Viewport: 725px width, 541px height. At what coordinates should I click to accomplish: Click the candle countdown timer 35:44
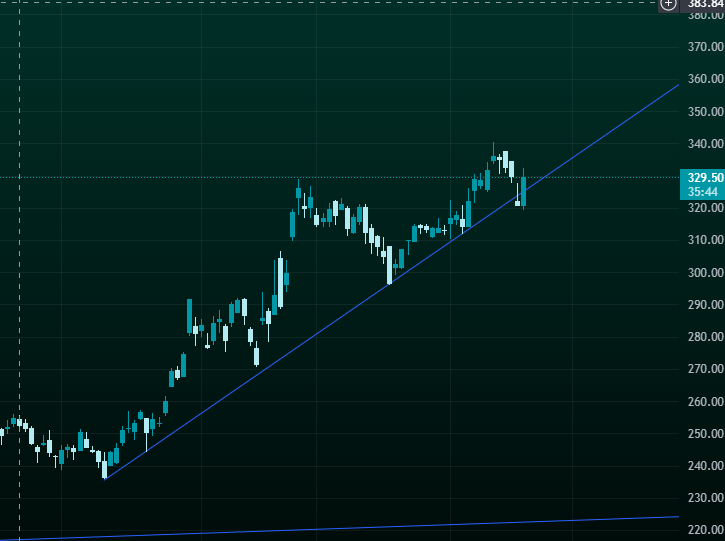(x=703, y=192)
